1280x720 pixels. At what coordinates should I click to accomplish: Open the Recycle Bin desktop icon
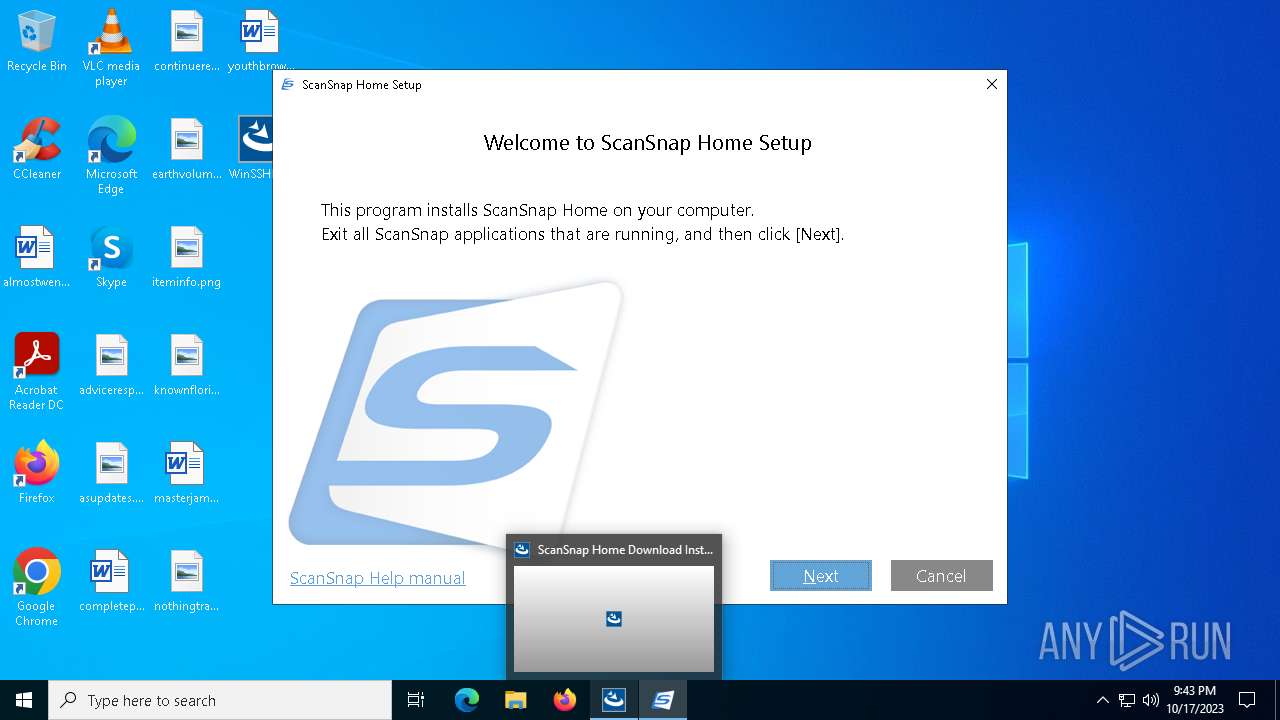pos(37,42)
